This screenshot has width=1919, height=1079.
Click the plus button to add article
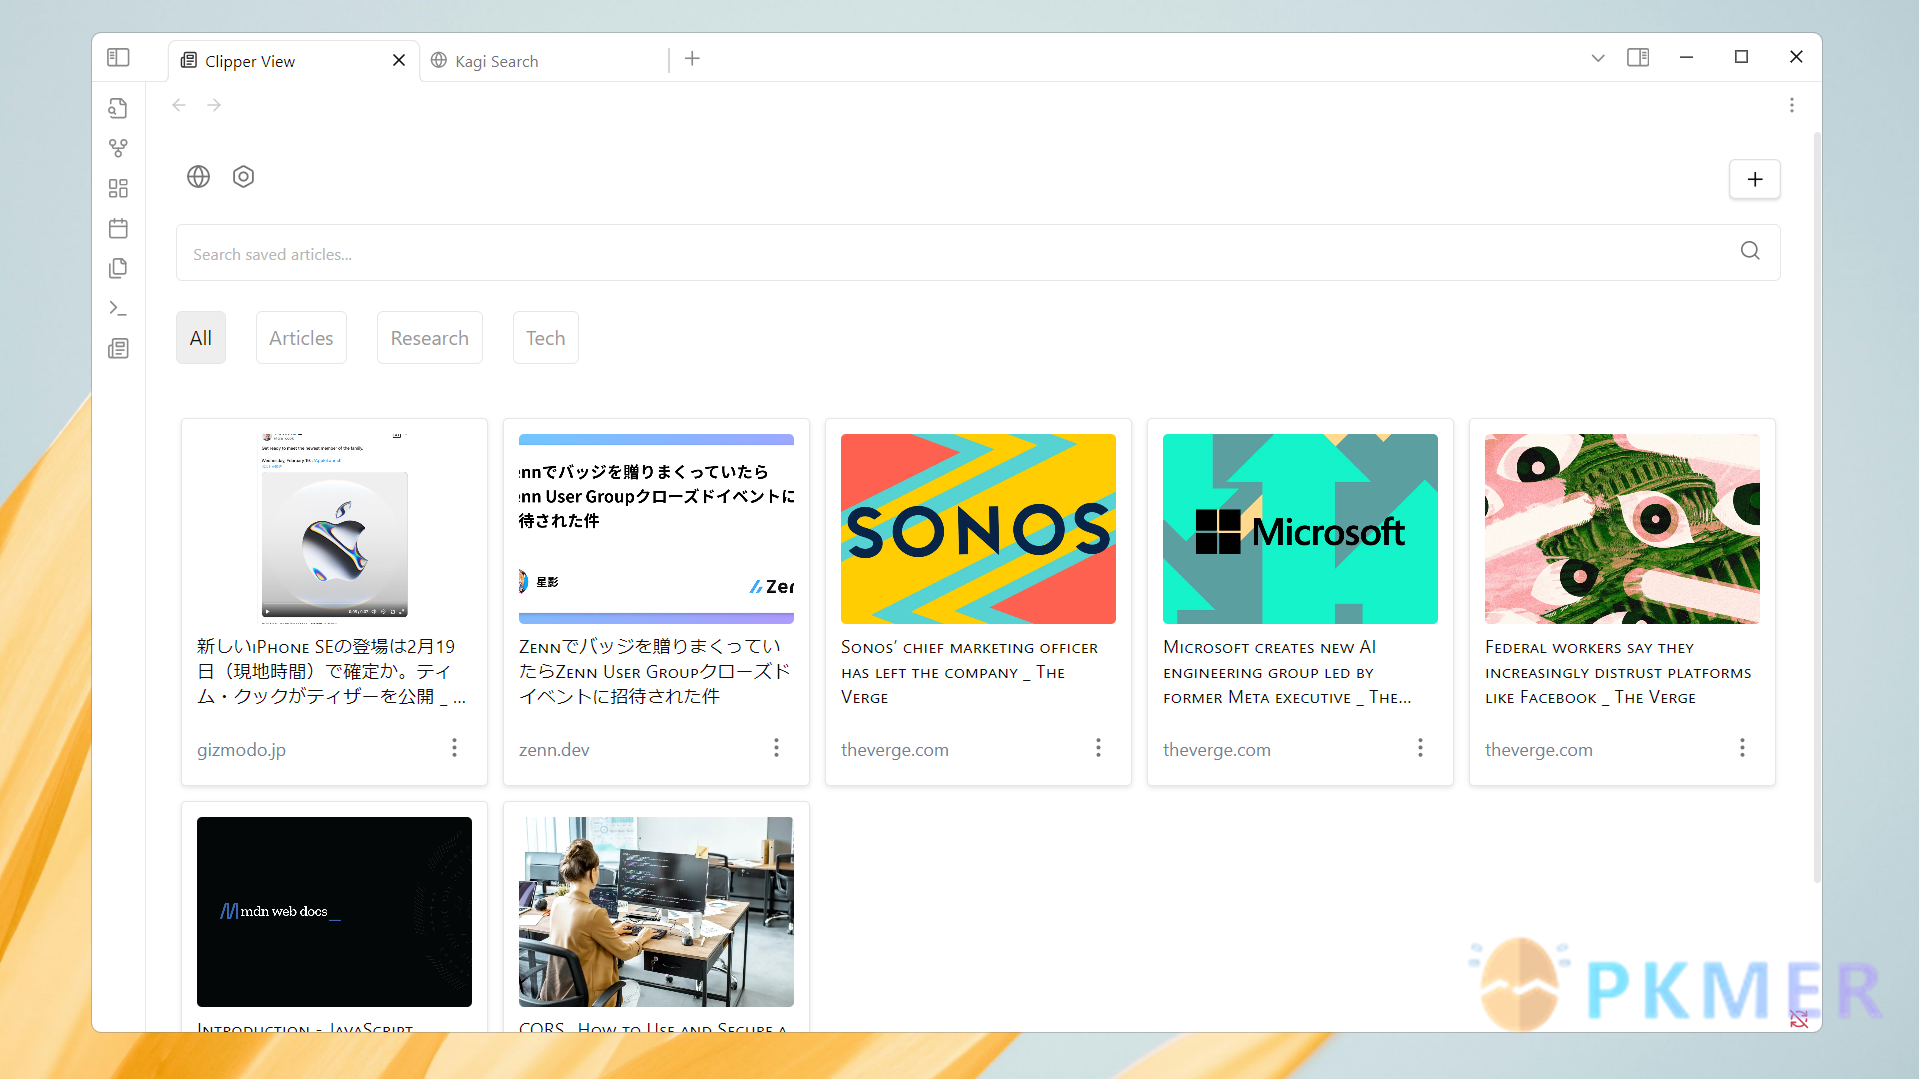(1755, 179)
